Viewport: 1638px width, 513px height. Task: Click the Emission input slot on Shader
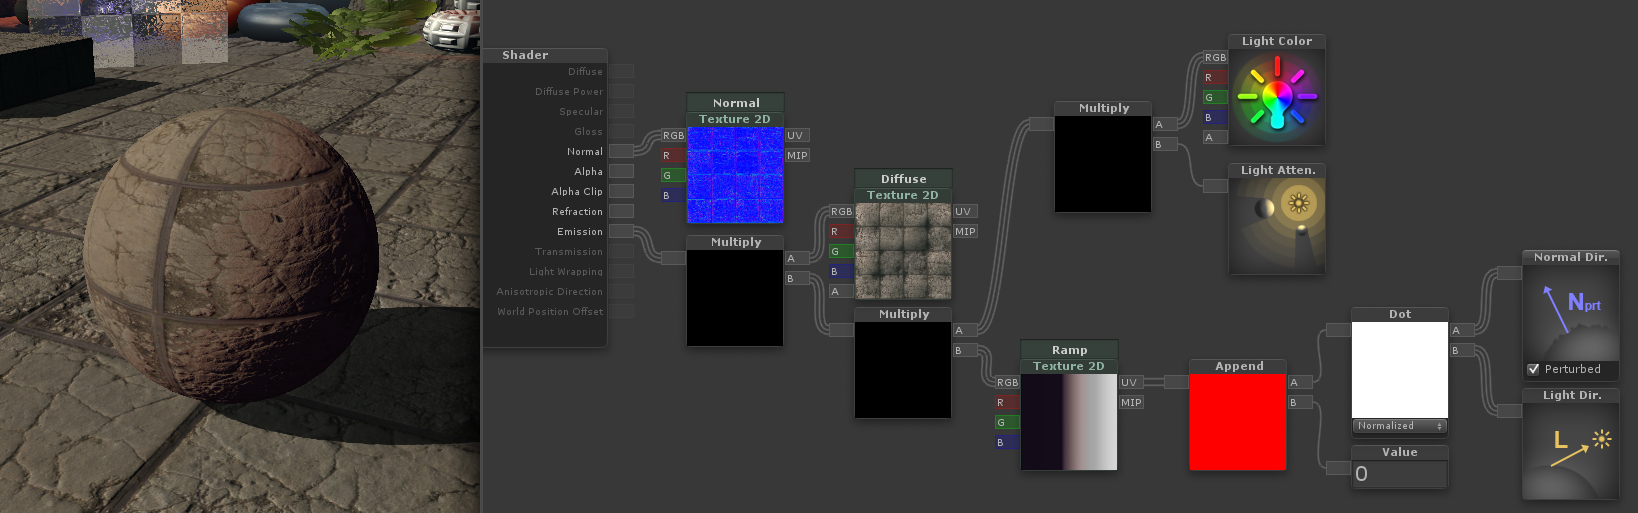(x=621, y=232)
